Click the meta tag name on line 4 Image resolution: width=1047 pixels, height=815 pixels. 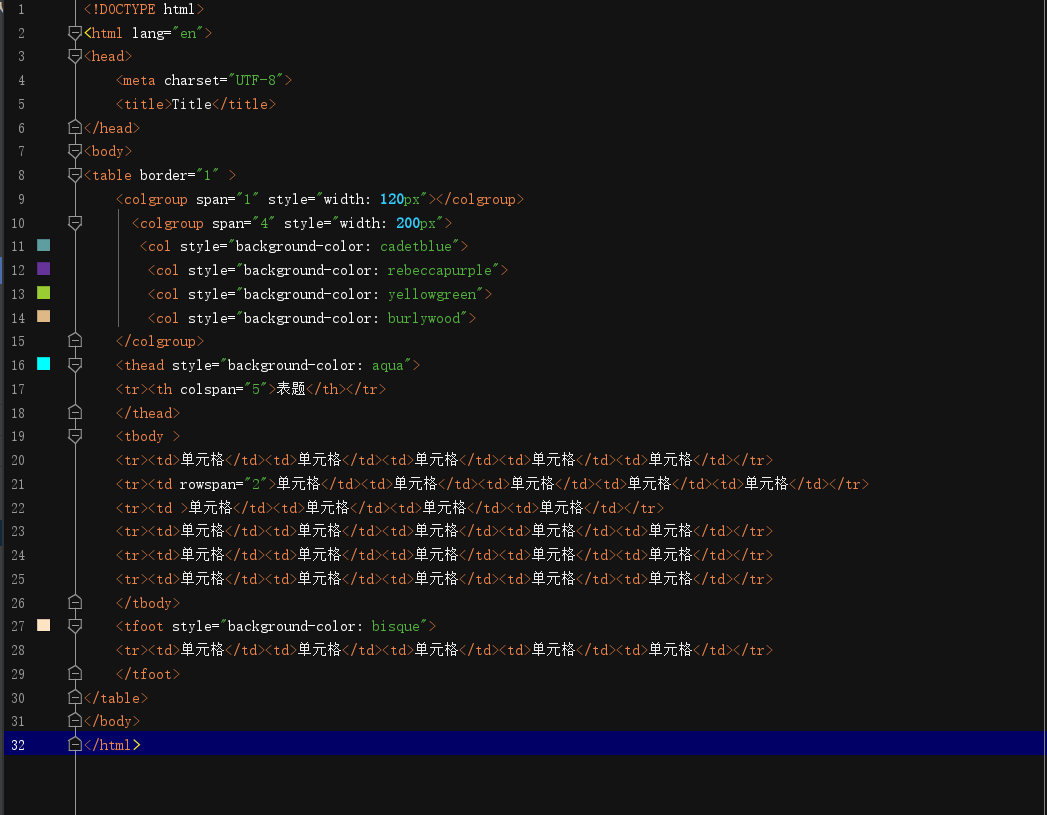point(139,80)
